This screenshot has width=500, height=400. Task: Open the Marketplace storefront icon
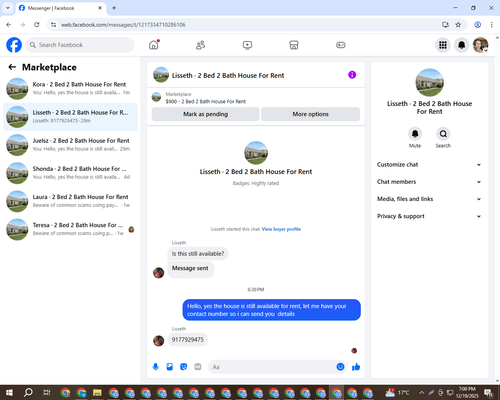294,45
